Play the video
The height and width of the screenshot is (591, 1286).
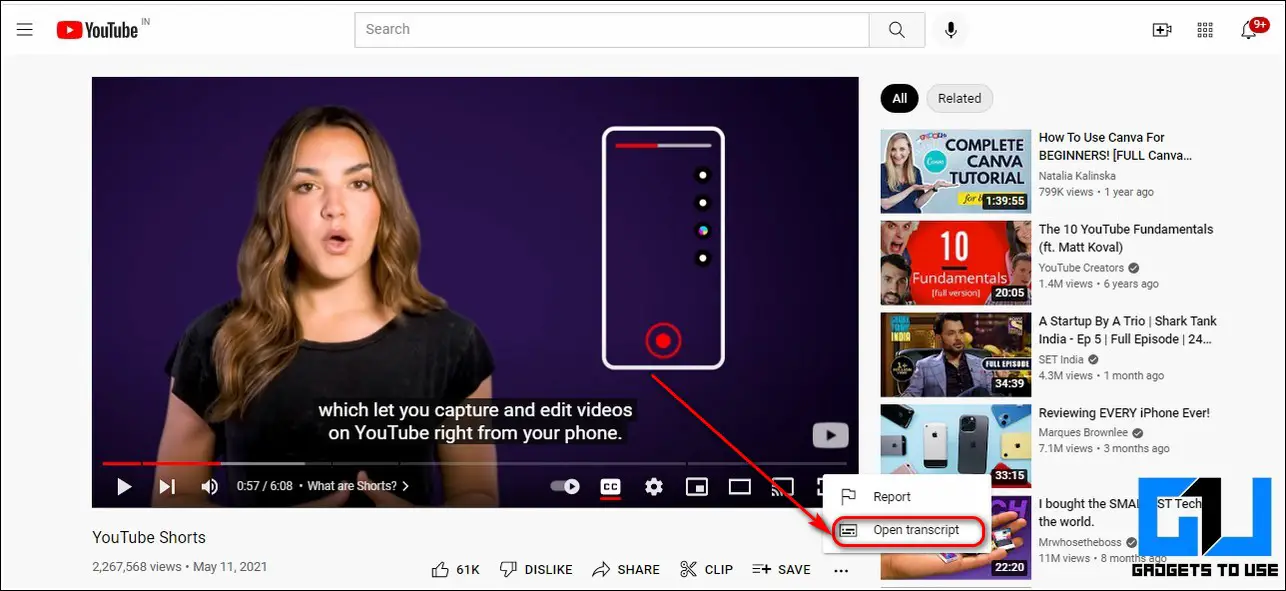124,487
